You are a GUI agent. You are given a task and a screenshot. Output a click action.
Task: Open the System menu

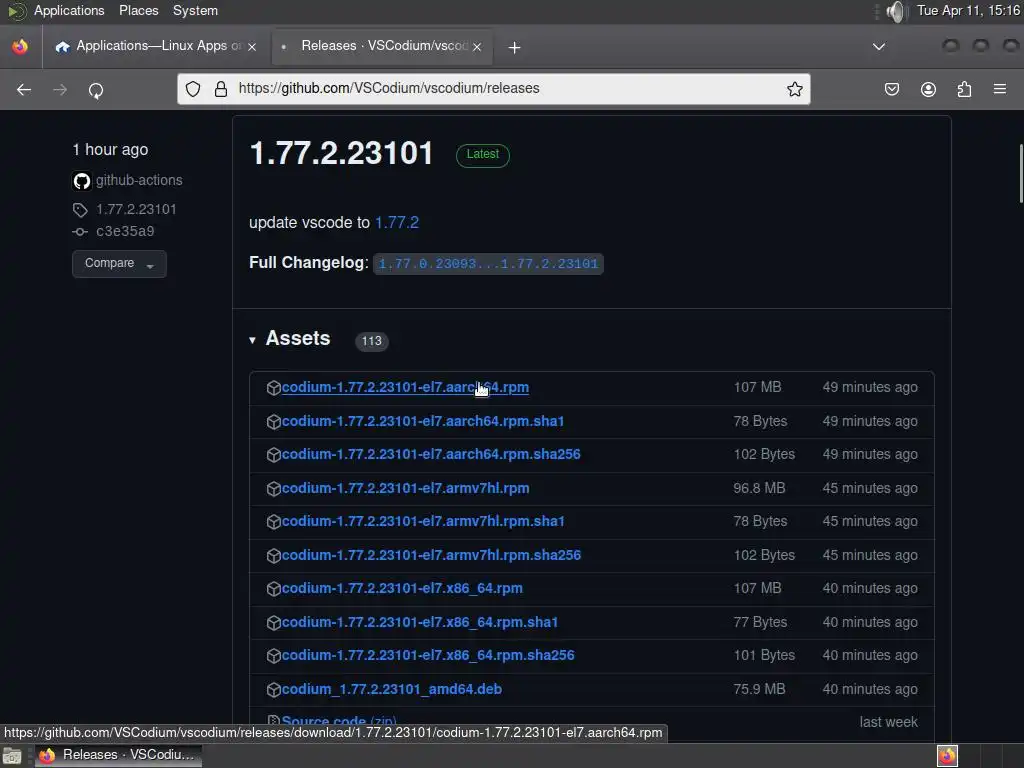[195, 11]
